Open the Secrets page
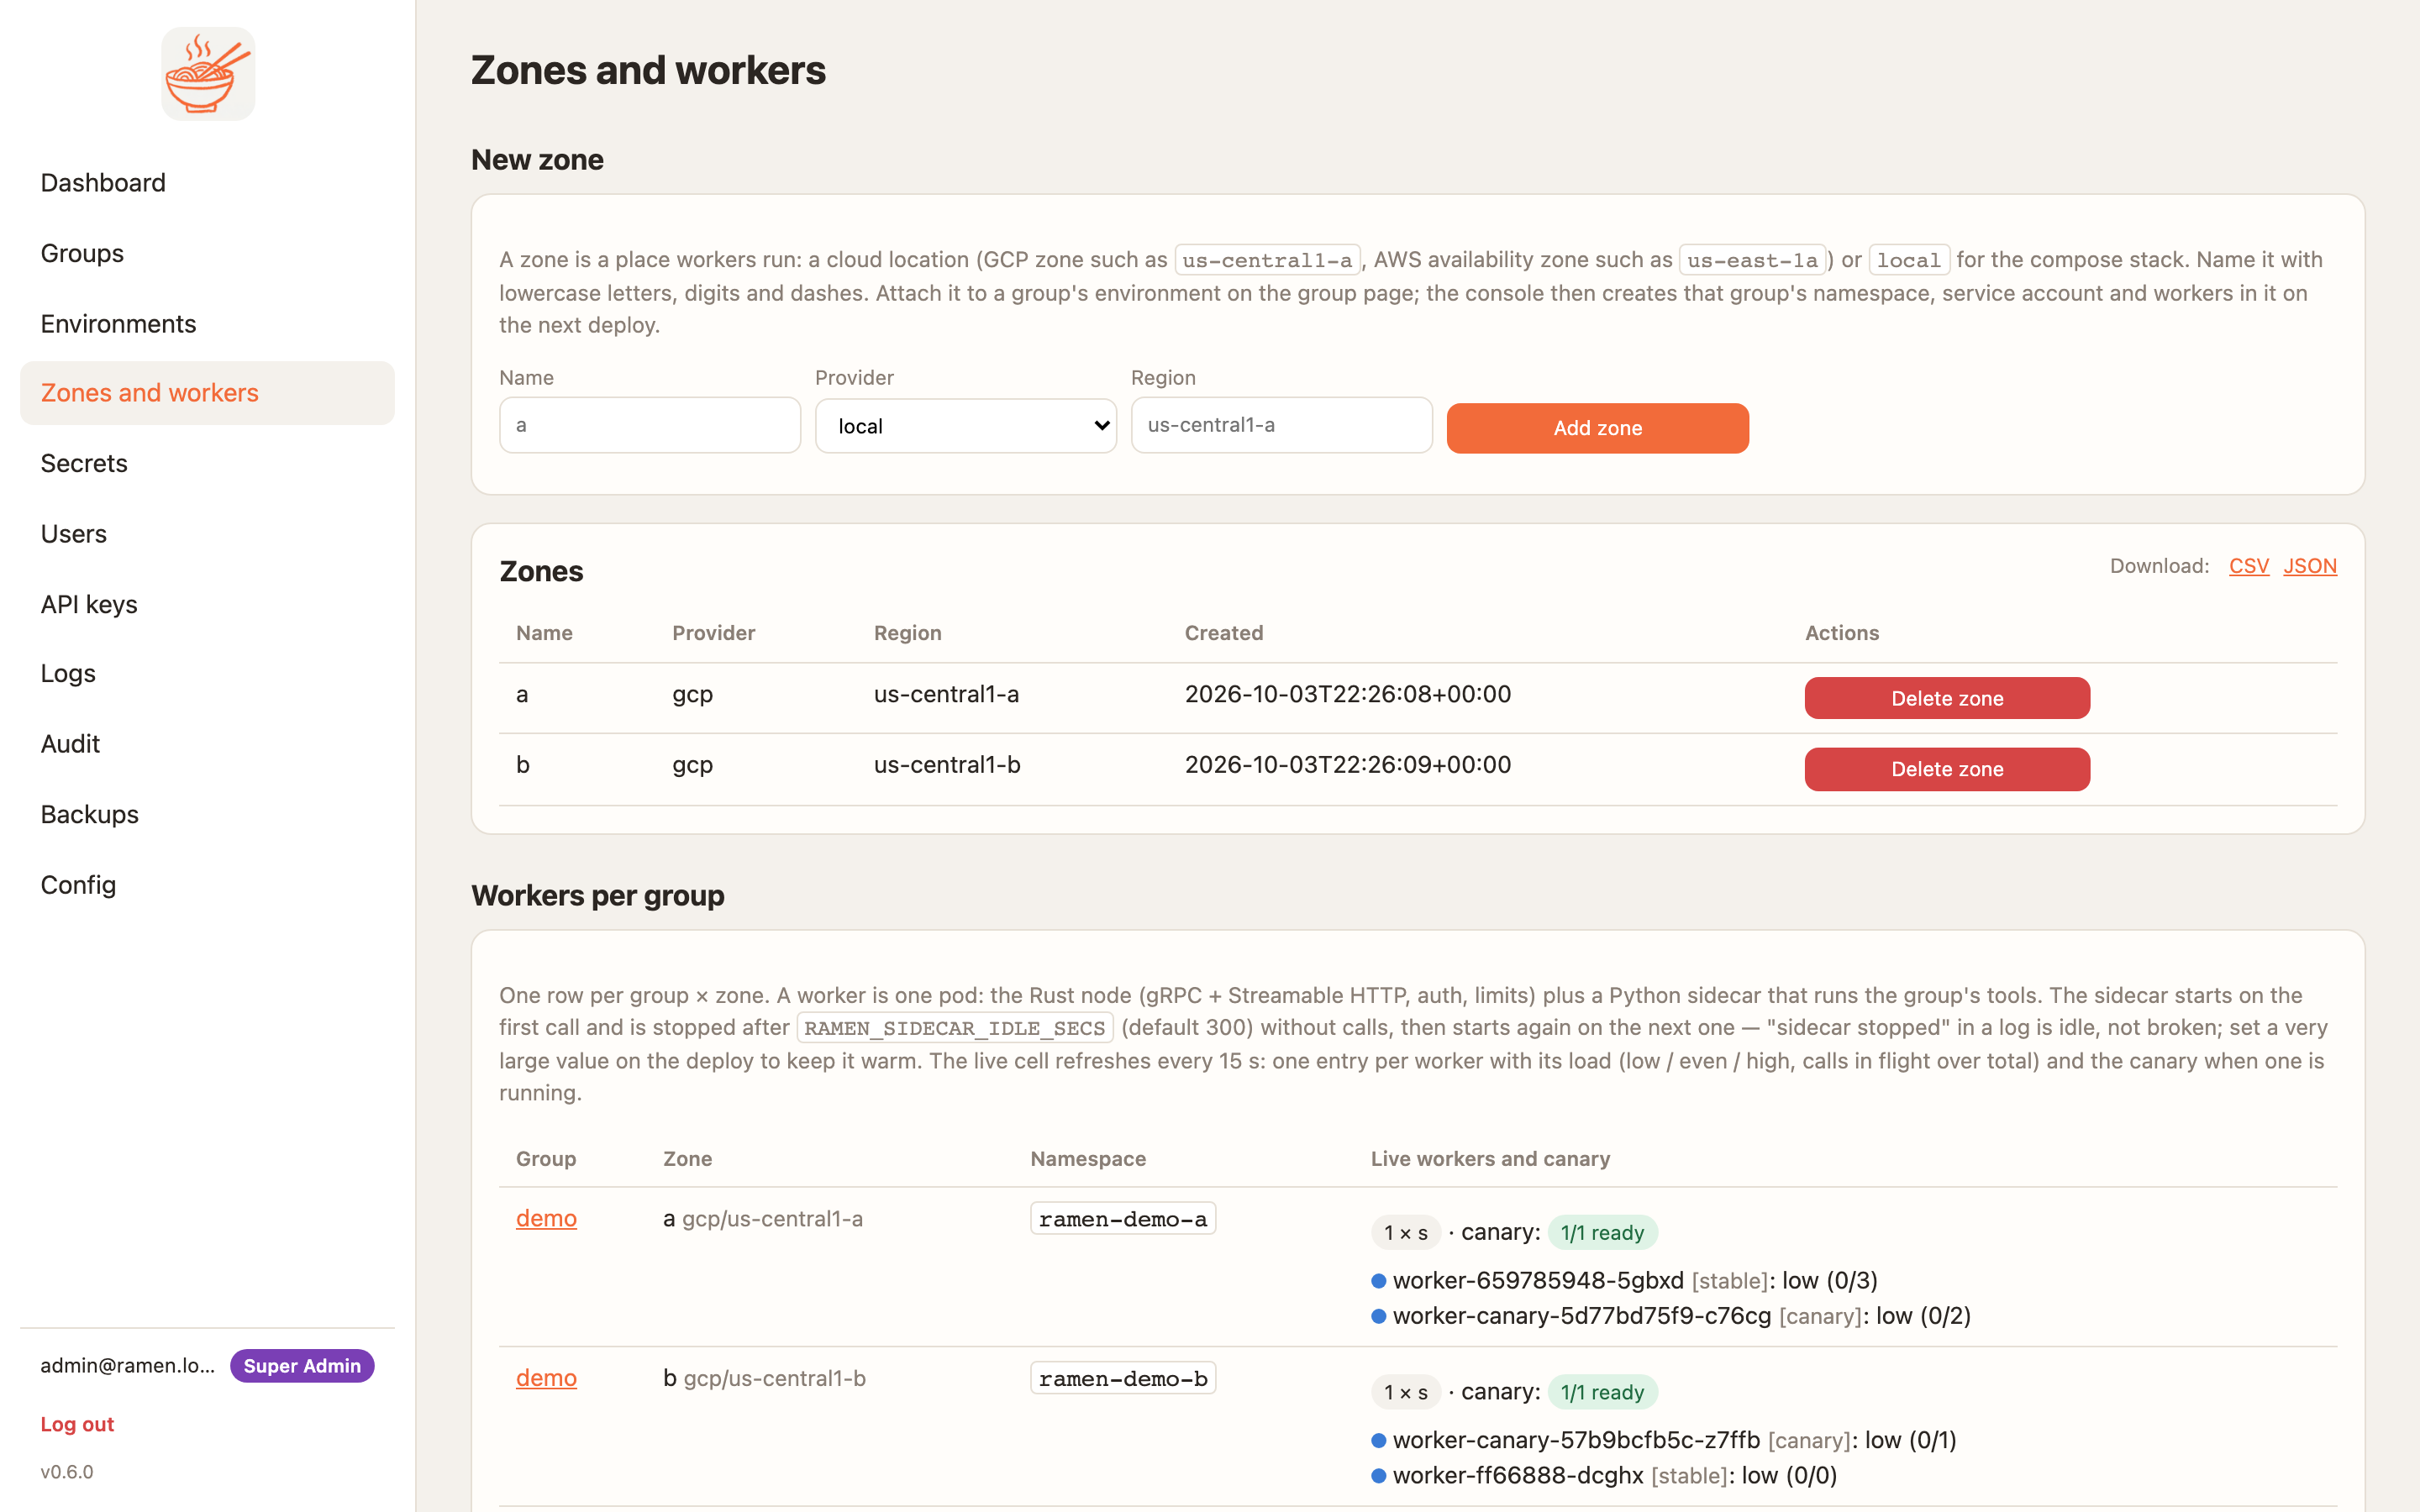This screenshot has height=1512, width=2420. [x=84, y=463]
